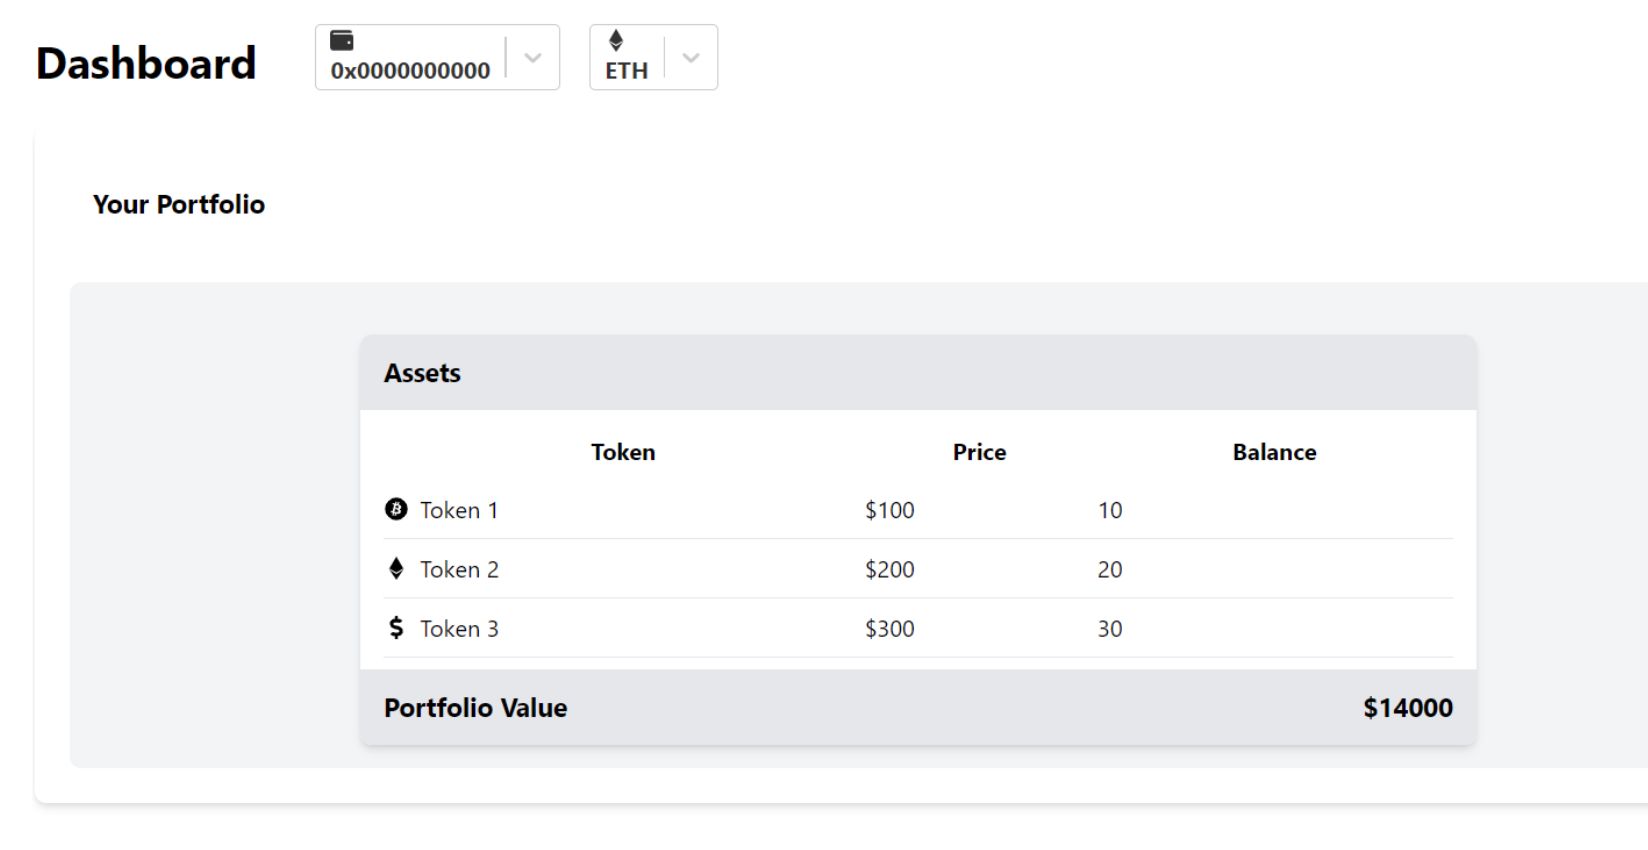
Task: Click the Ethereum icon above ETH label
Action: tap(616, 40)
